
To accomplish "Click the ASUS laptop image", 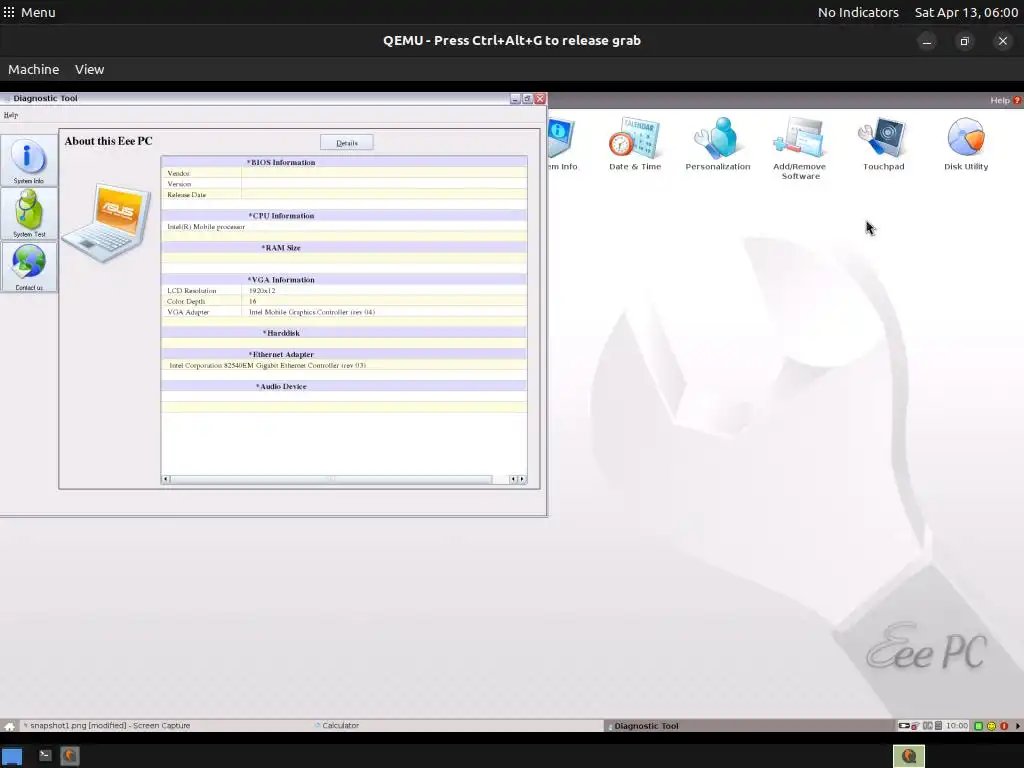I will click(106, 223).
